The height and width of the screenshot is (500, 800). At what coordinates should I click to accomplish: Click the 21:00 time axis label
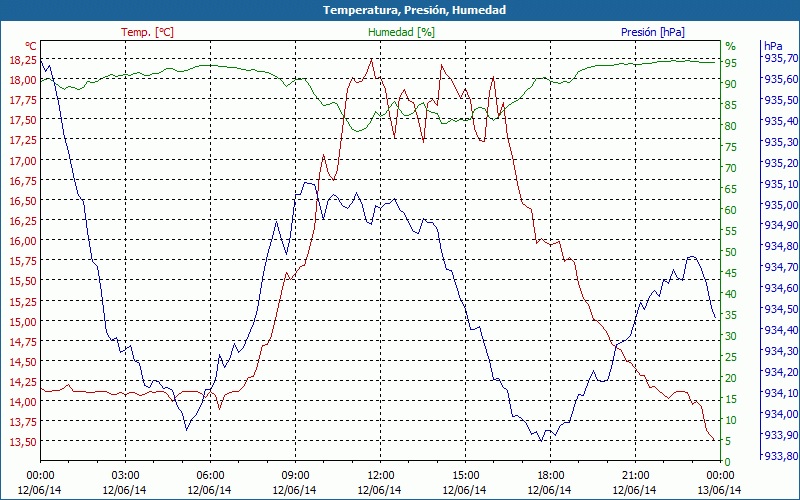click(635, 476)
